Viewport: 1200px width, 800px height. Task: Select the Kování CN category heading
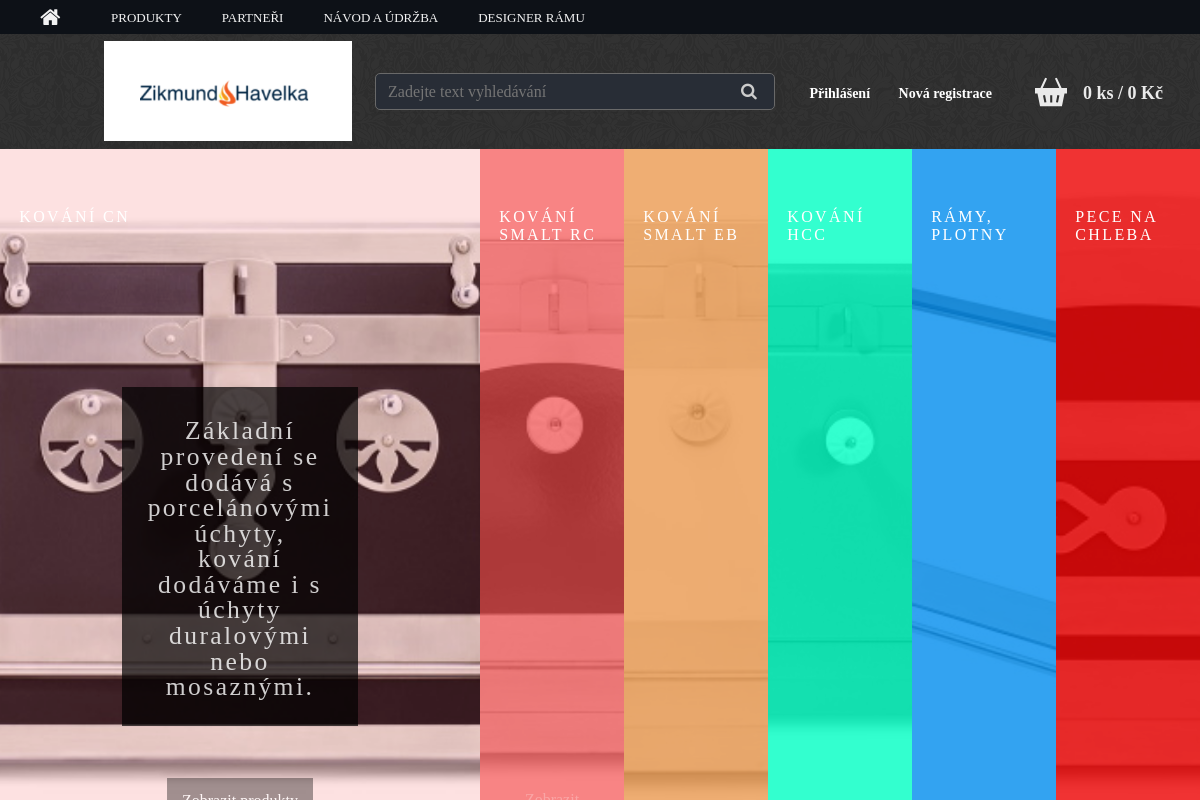(75, 217)
